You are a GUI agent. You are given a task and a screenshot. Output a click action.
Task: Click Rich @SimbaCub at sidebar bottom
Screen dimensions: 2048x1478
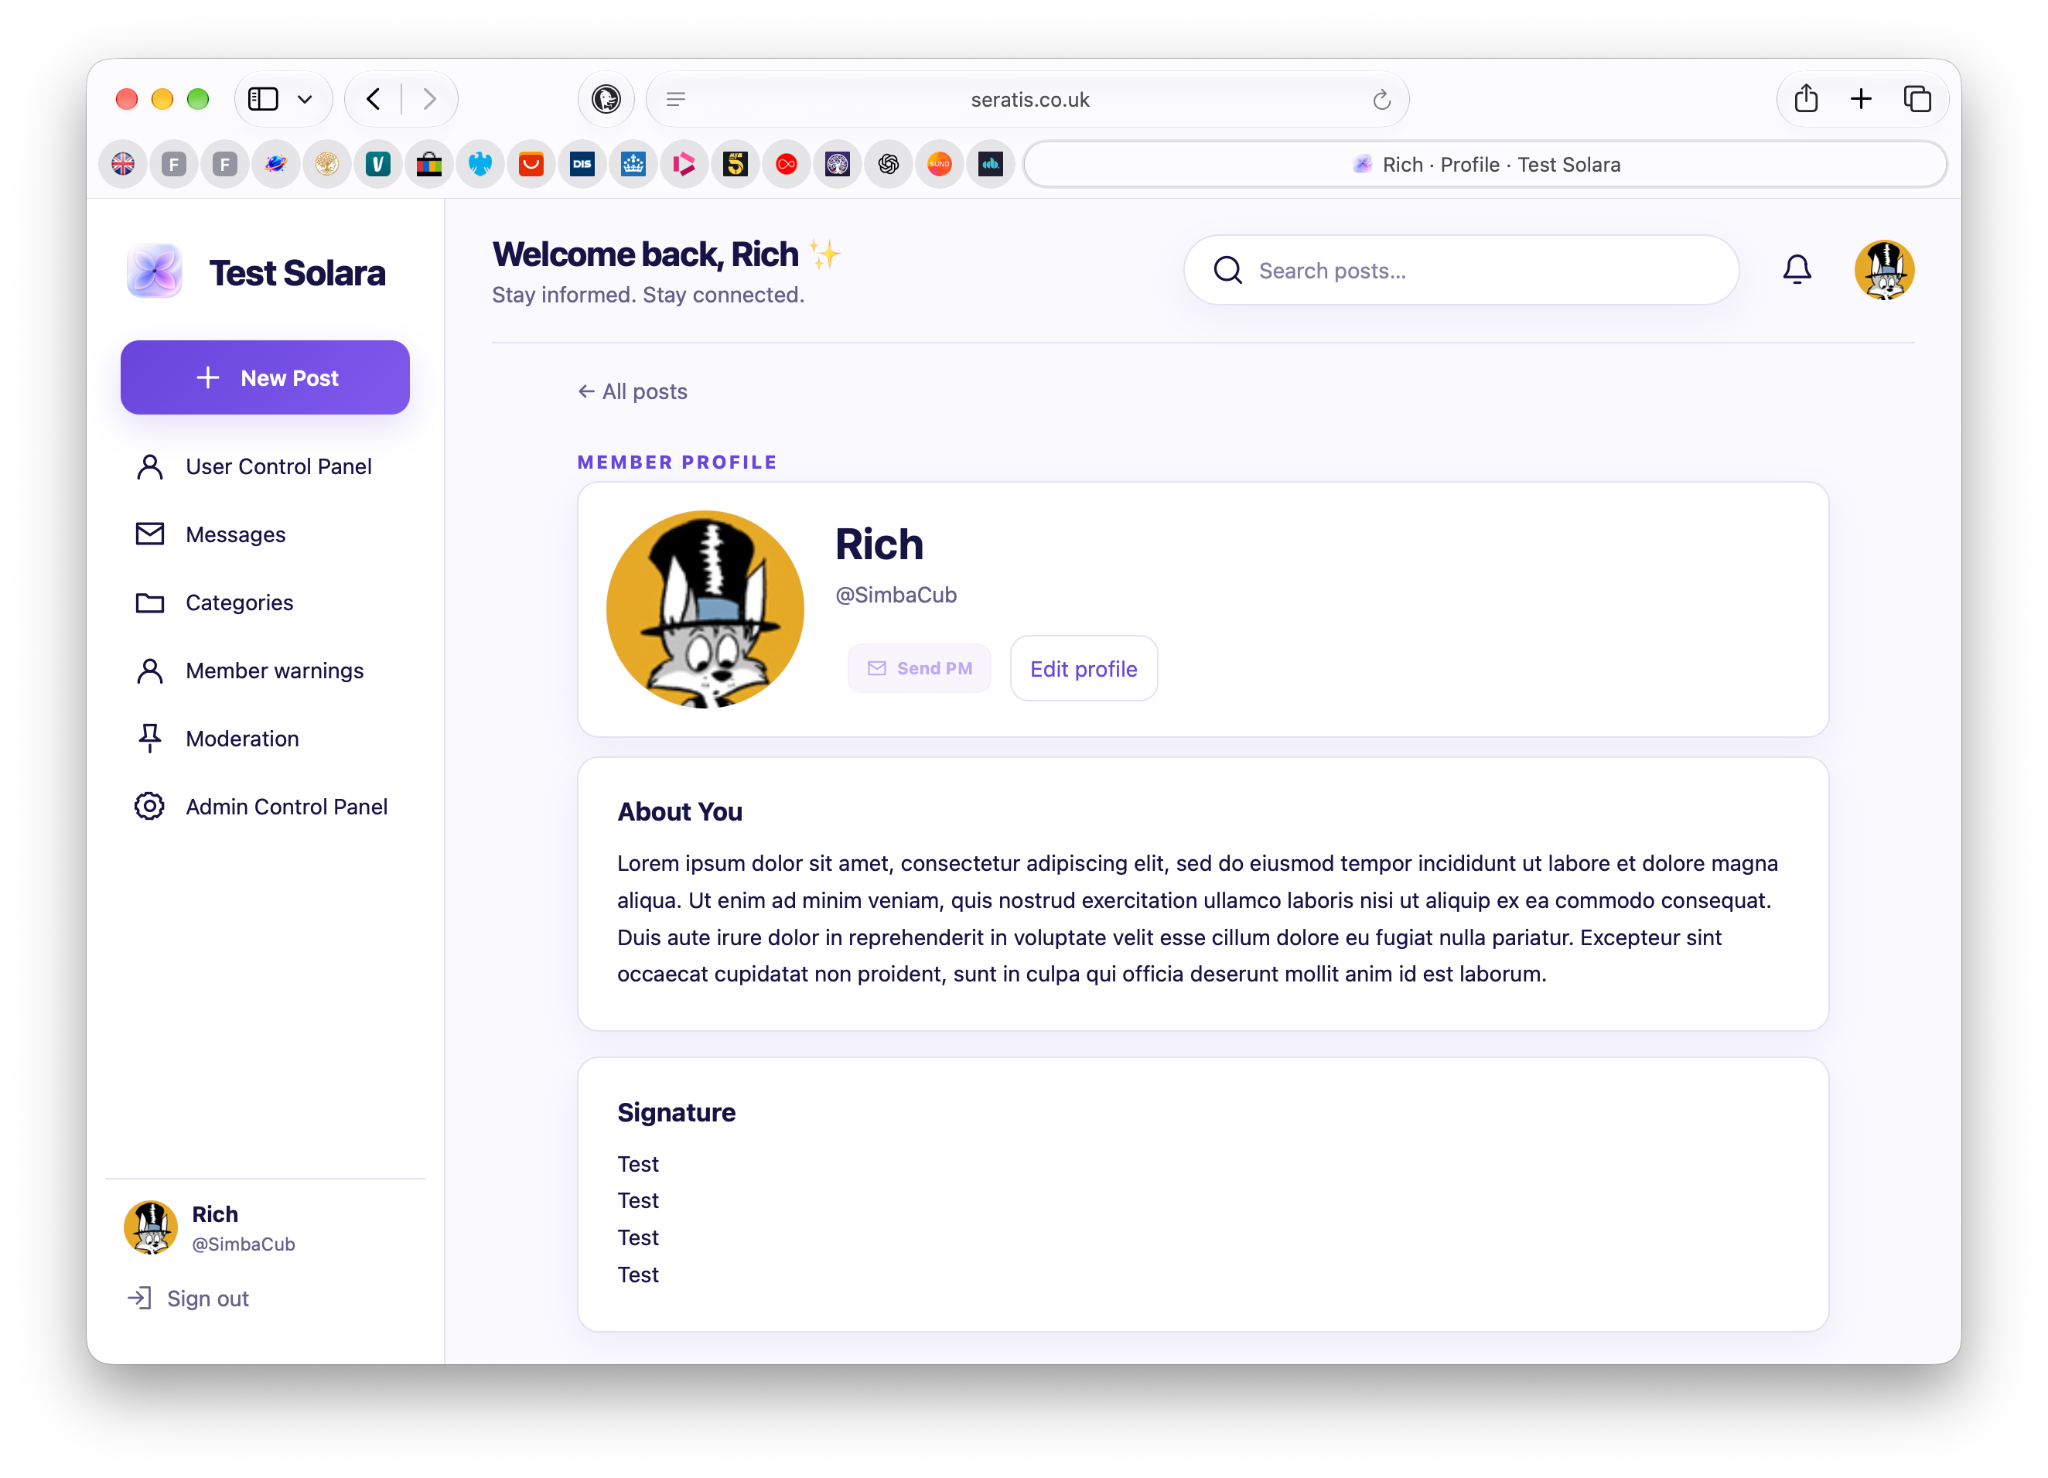pyautogui.click(x=210, y=1228)
